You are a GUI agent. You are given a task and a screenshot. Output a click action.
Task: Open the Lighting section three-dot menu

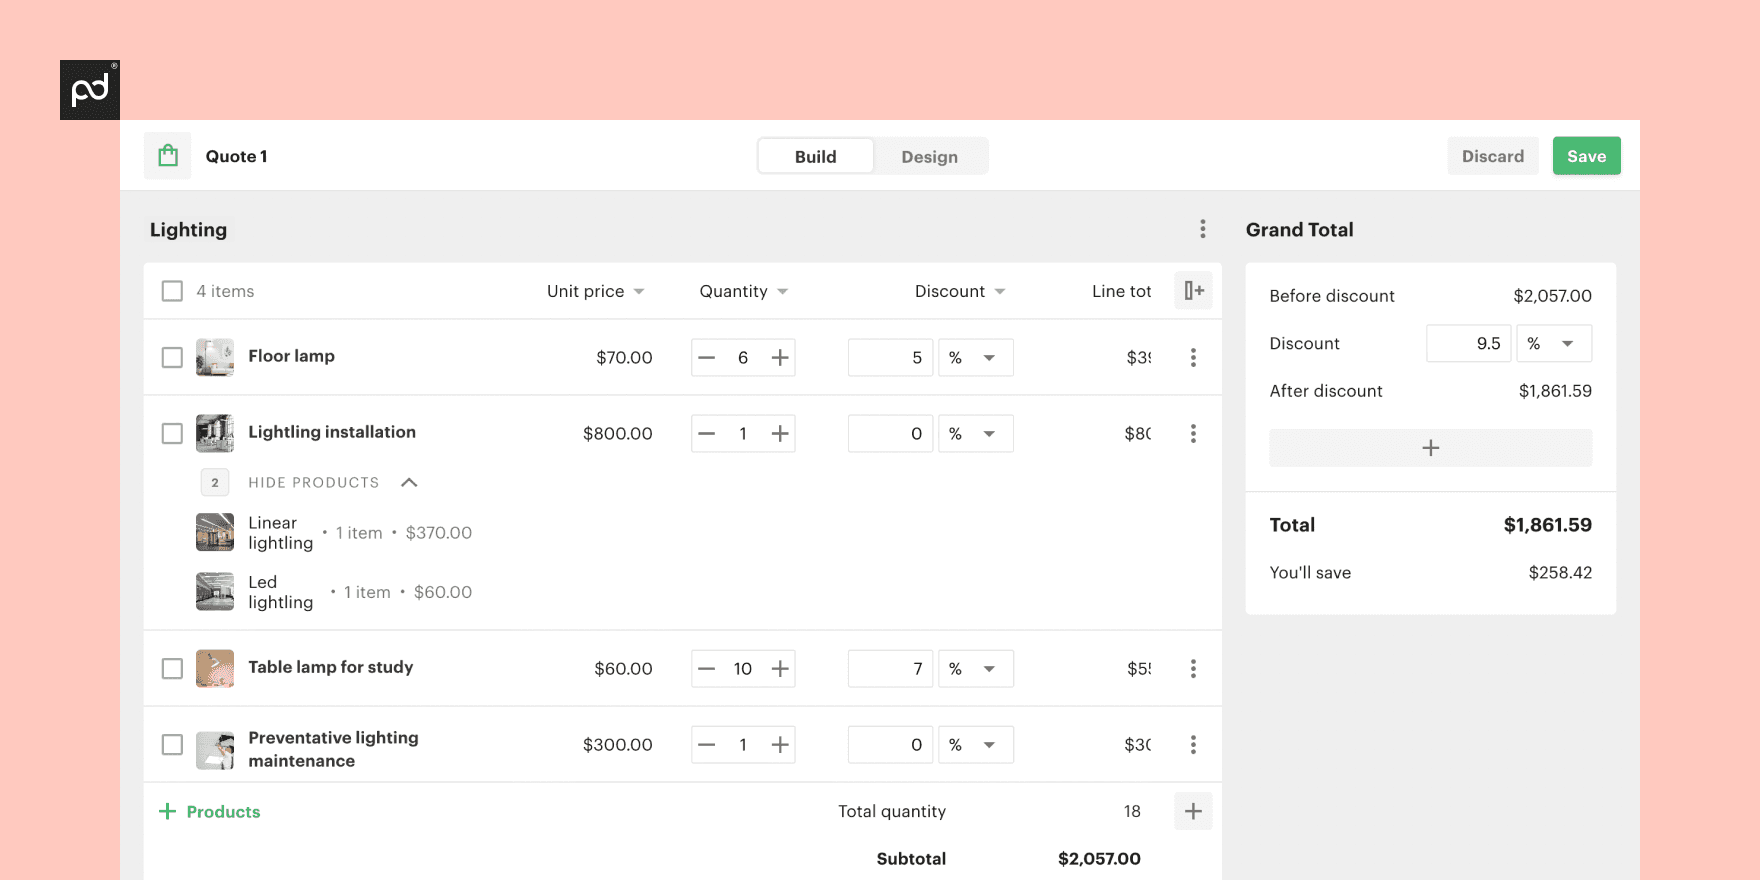coord(1202,229)
